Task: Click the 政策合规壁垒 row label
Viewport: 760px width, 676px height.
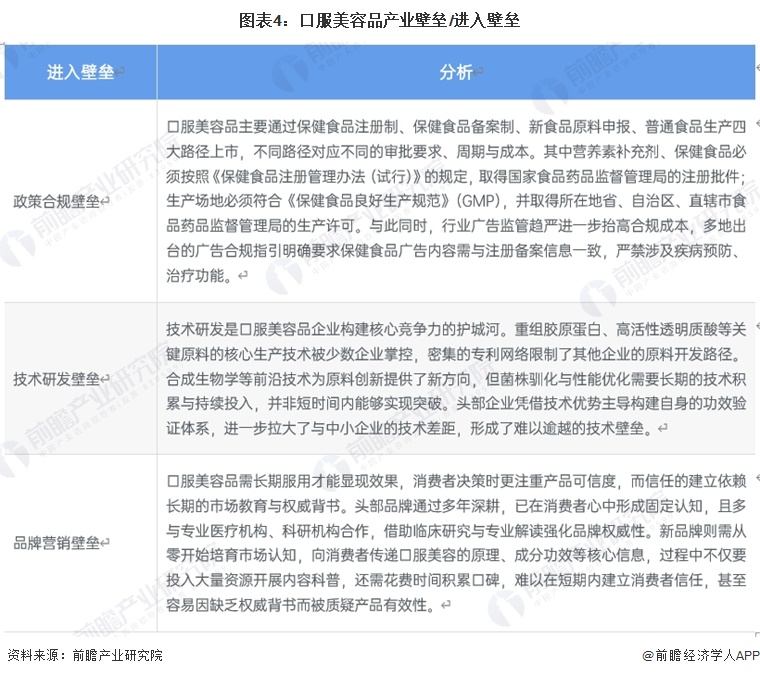Action: (x=56, y=202)
